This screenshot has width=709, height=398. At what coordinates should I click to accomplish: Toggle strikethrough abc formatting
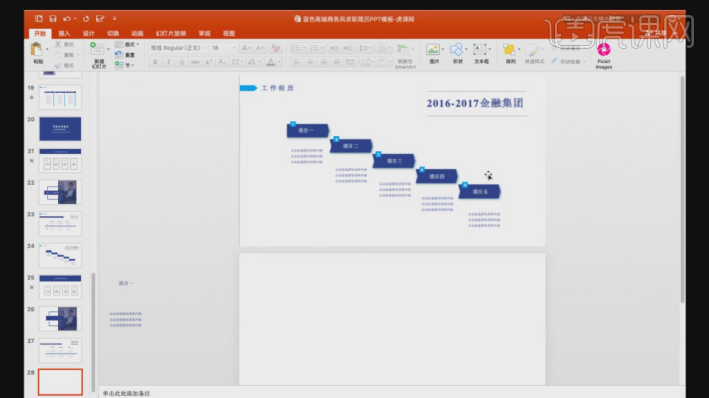195,62
